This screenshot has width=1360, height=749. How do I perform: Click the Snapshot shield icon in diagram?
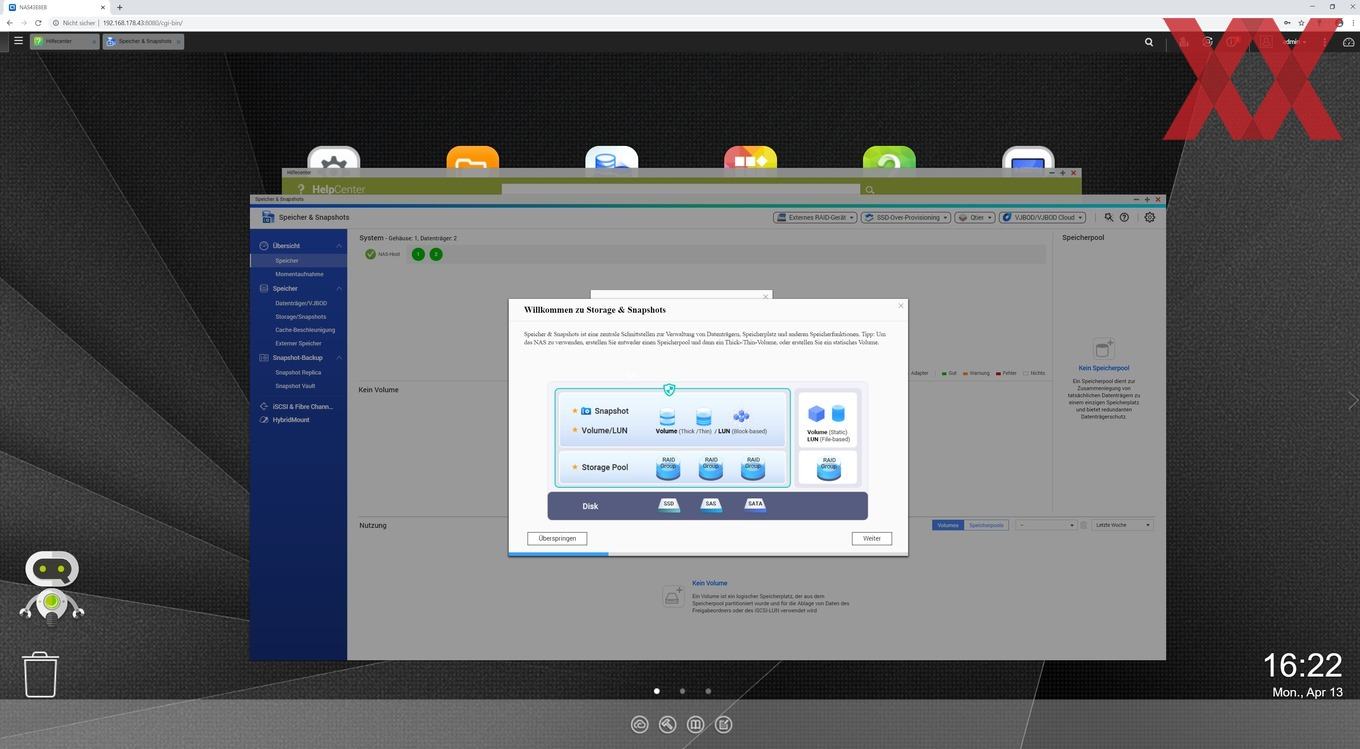[669, 390]
